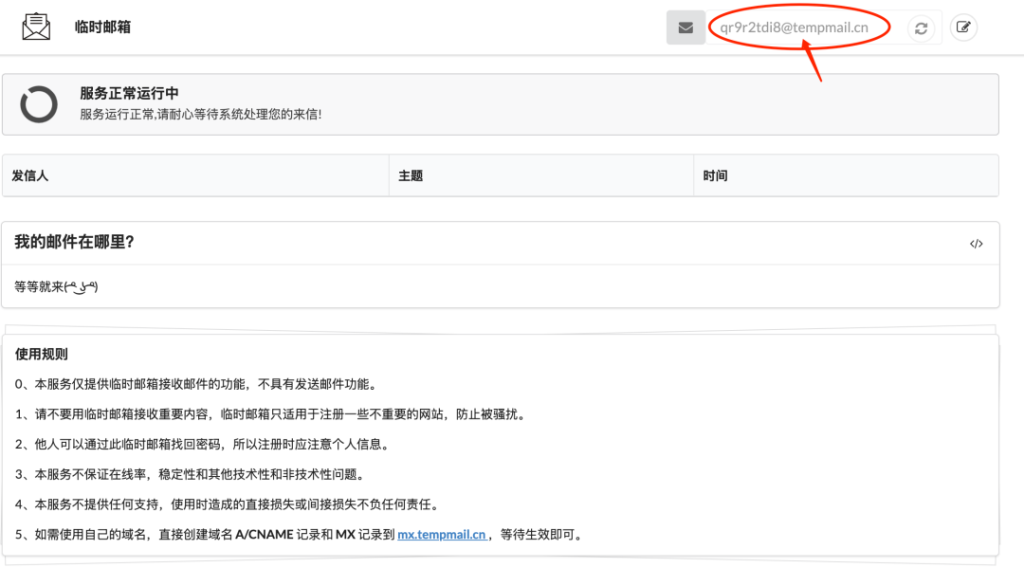Toggle the code icon in the mail panel
This screenshot has width=1024, height=568.
(x=976, y=244)
